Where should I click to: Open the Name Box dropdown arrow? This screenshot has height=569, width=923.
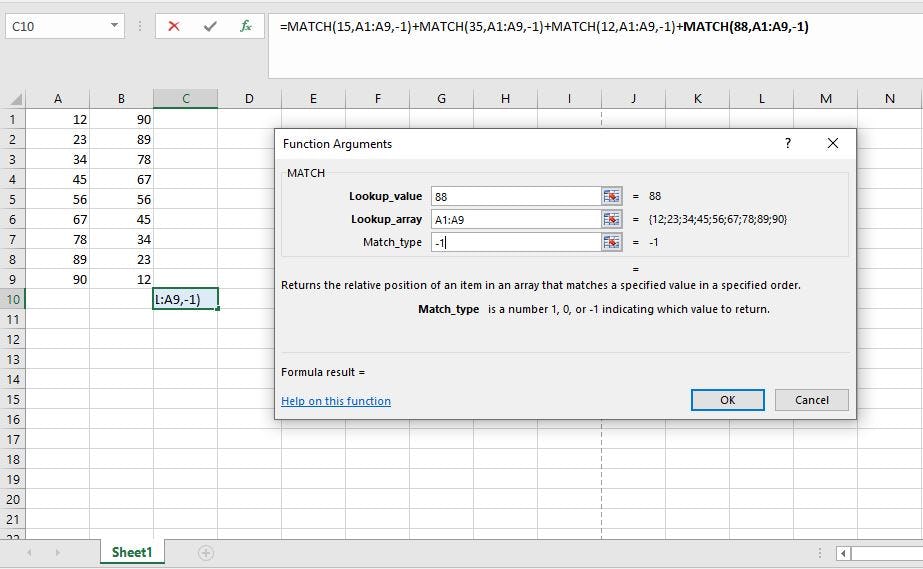(114, 26)
